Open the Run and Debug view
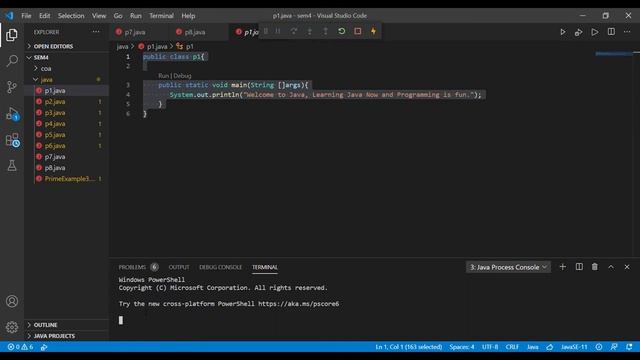Screen dimensions: 640x360 click(12, 113)
